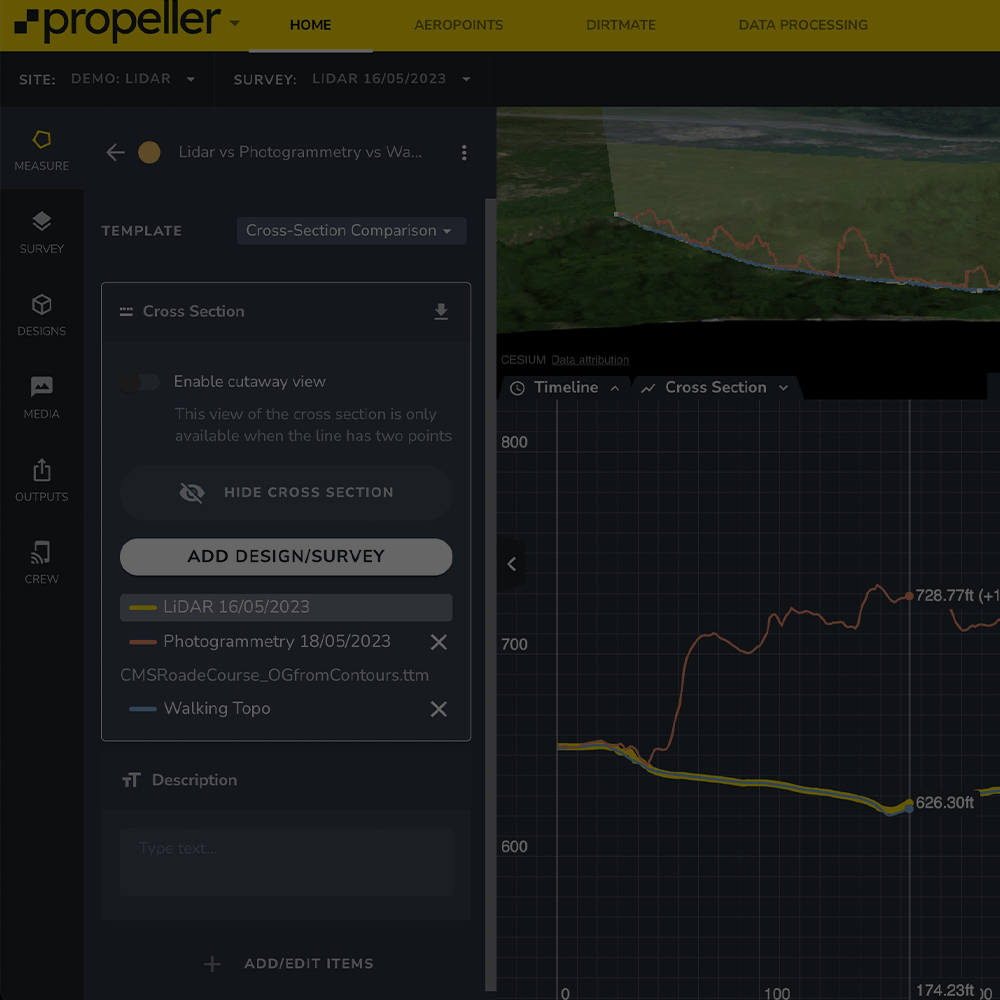Switch to the AEROPOINTS tab
Screen dimensions: 1000x1000
(459, 25)
